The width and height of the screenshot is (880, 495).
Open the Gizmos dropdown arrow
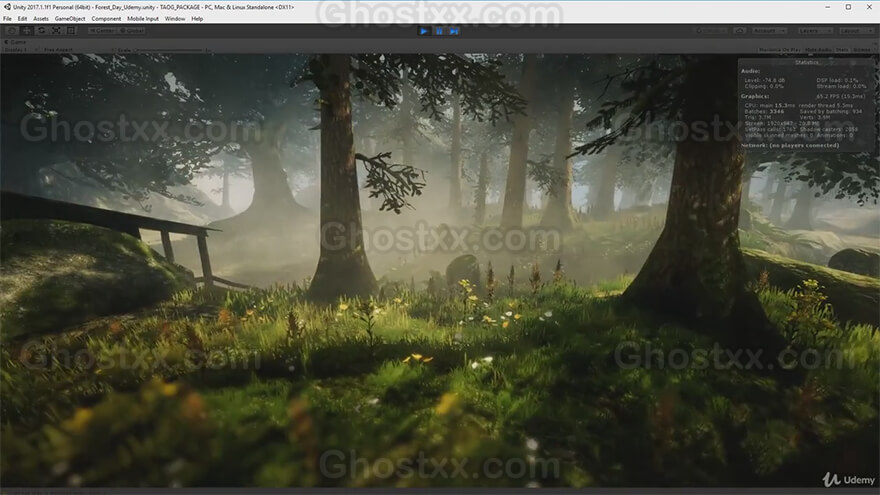[874, 49]
